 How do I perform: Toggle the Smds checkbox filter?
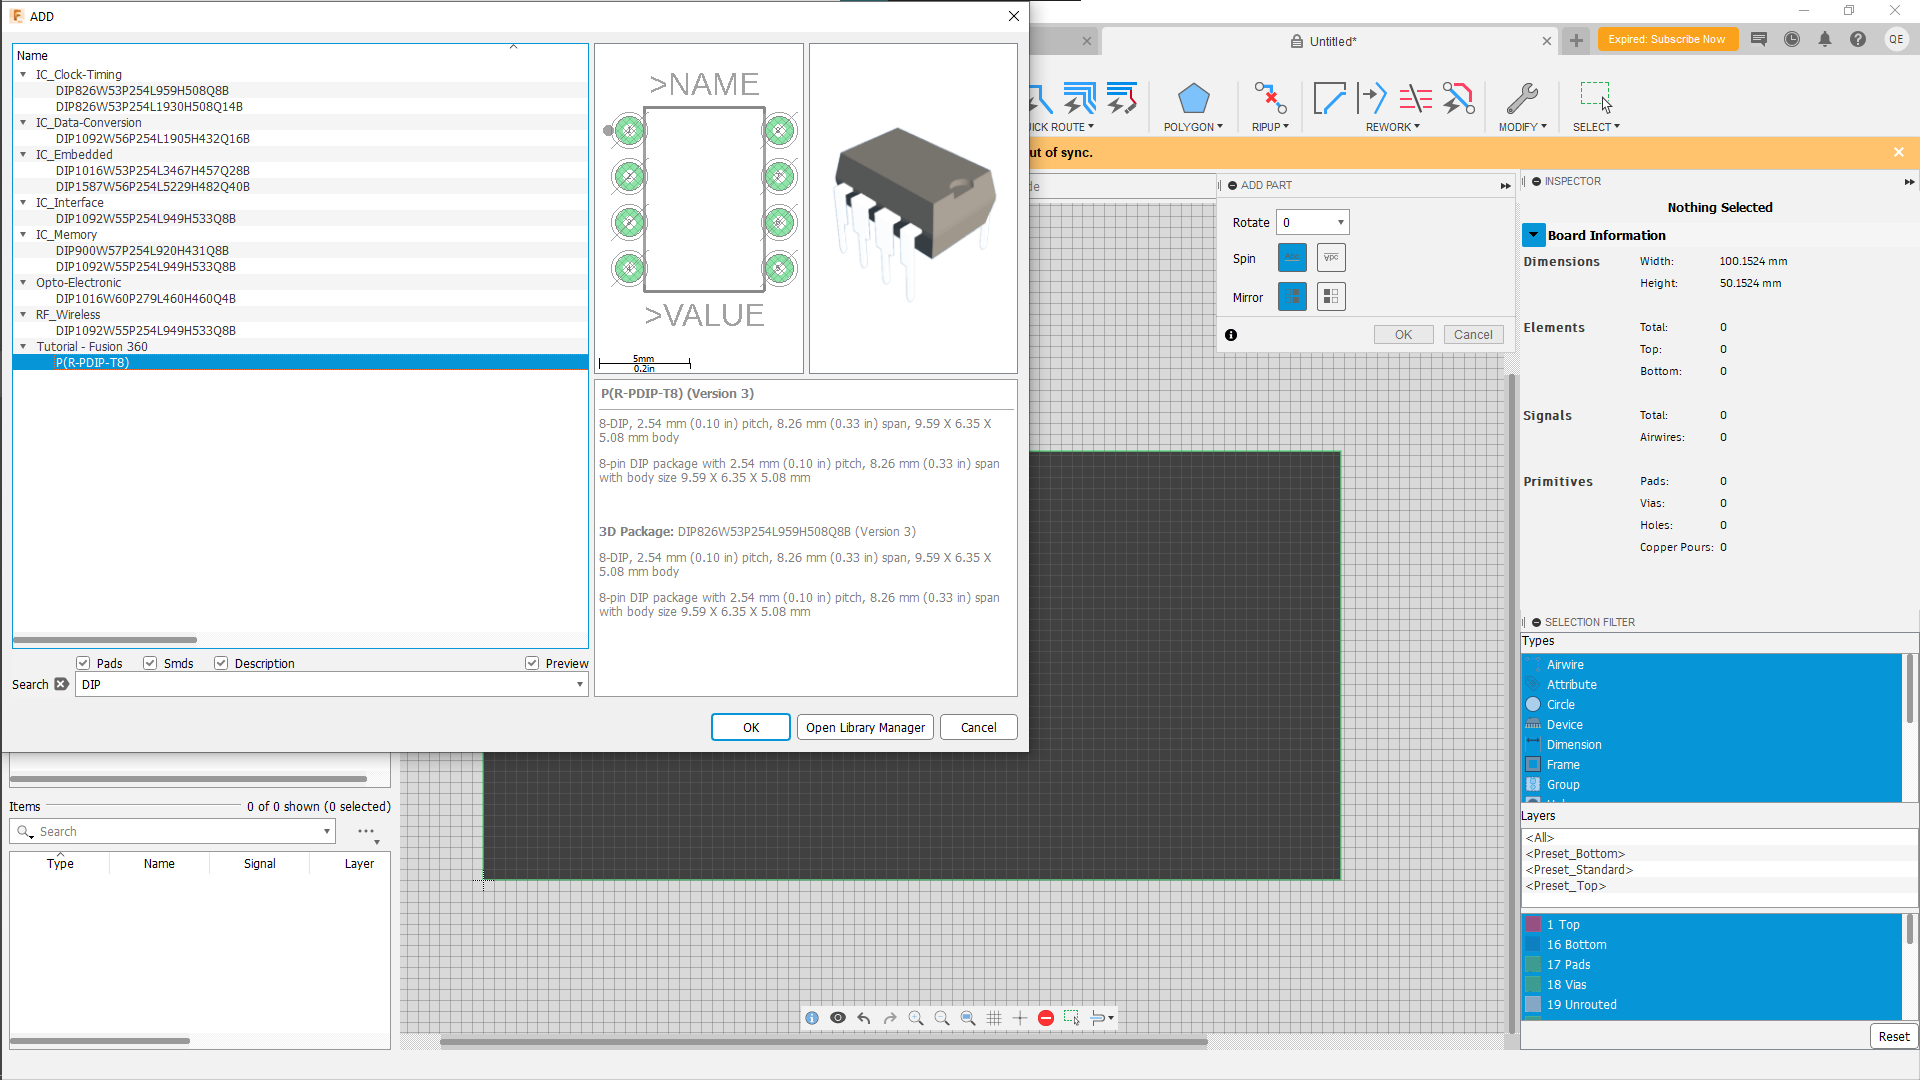click(150, 663)
